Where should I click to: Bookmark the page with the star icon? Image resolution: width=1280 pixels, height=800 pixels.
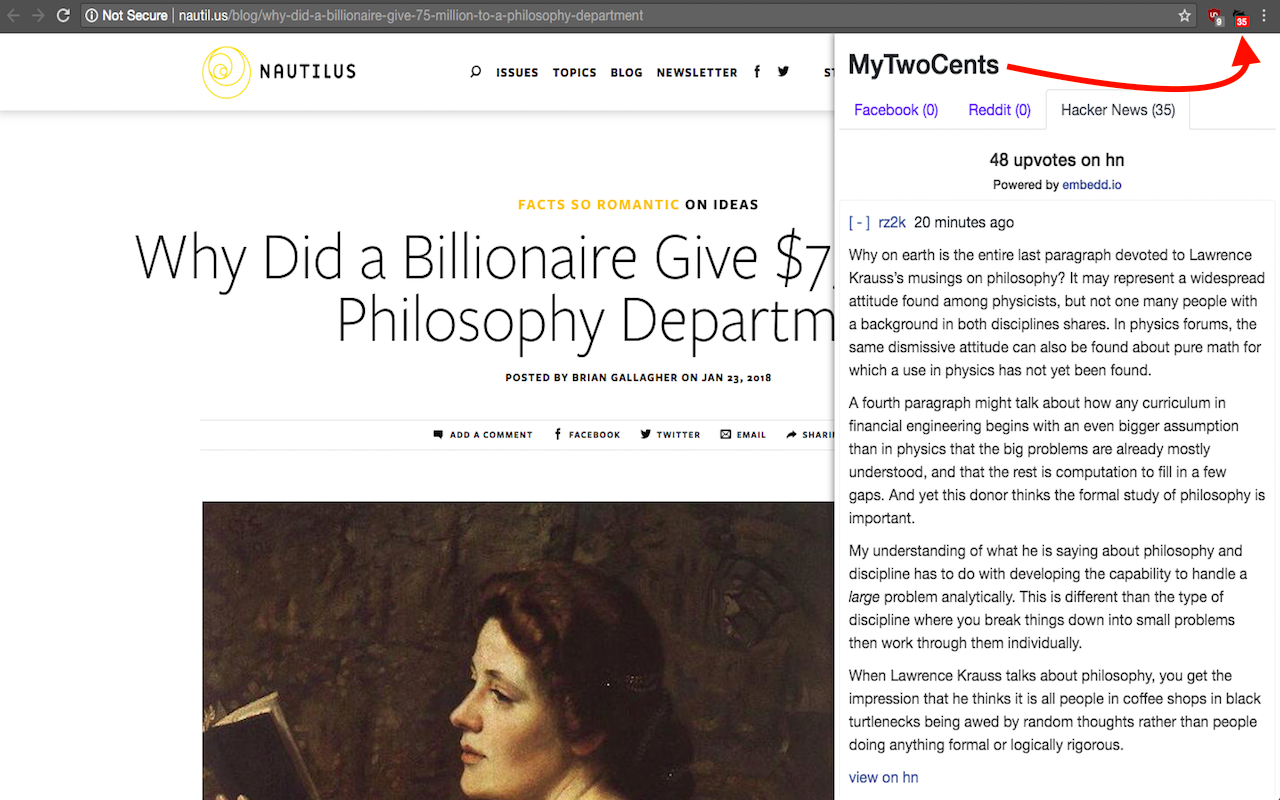(1184, 15)
